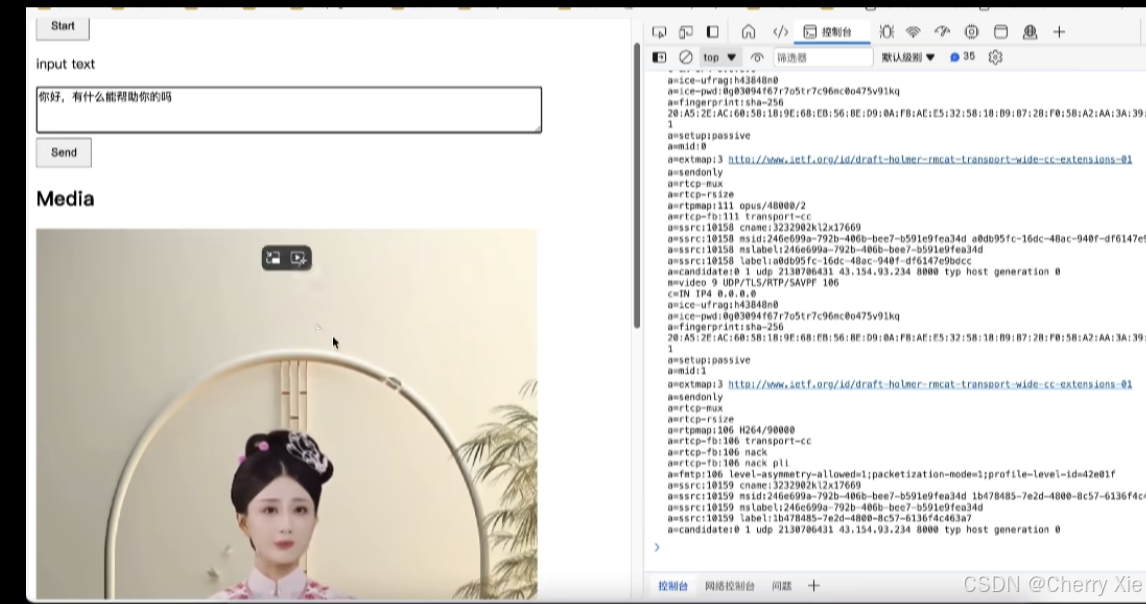The height and width of the screenshot is (604, 1146).
Task: Focus the 筛选器 filter input field
Action: click(823, 57)
